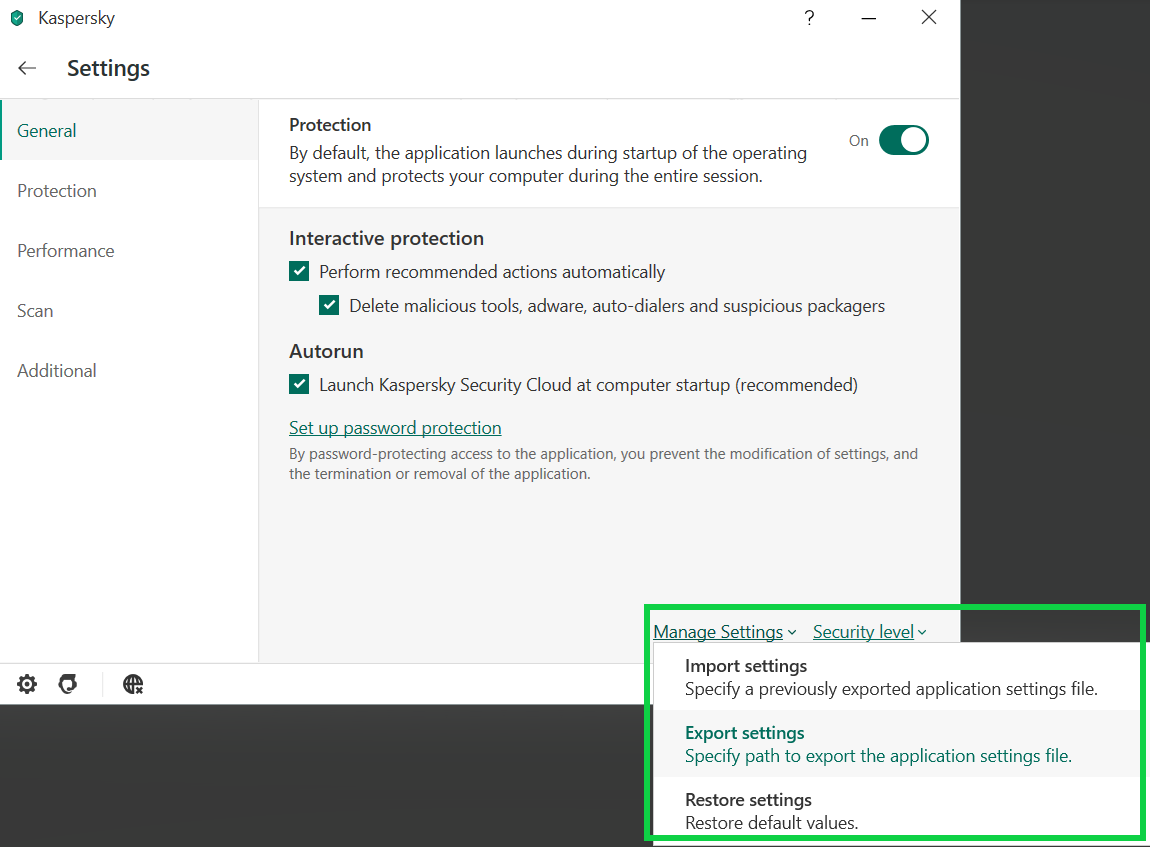1150x847 pixels.
Task: Open help with the question mark icon
Action: coord(809,18)
